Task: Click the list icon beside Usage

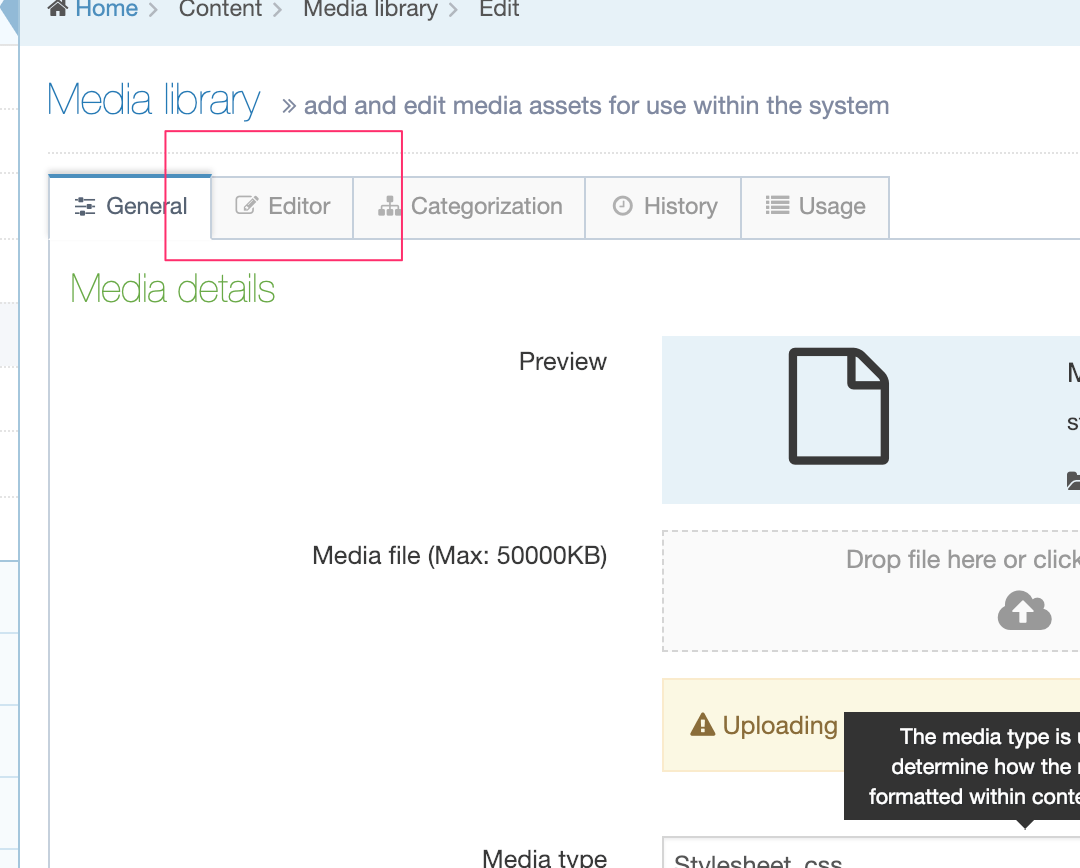Action: point(777,206)
